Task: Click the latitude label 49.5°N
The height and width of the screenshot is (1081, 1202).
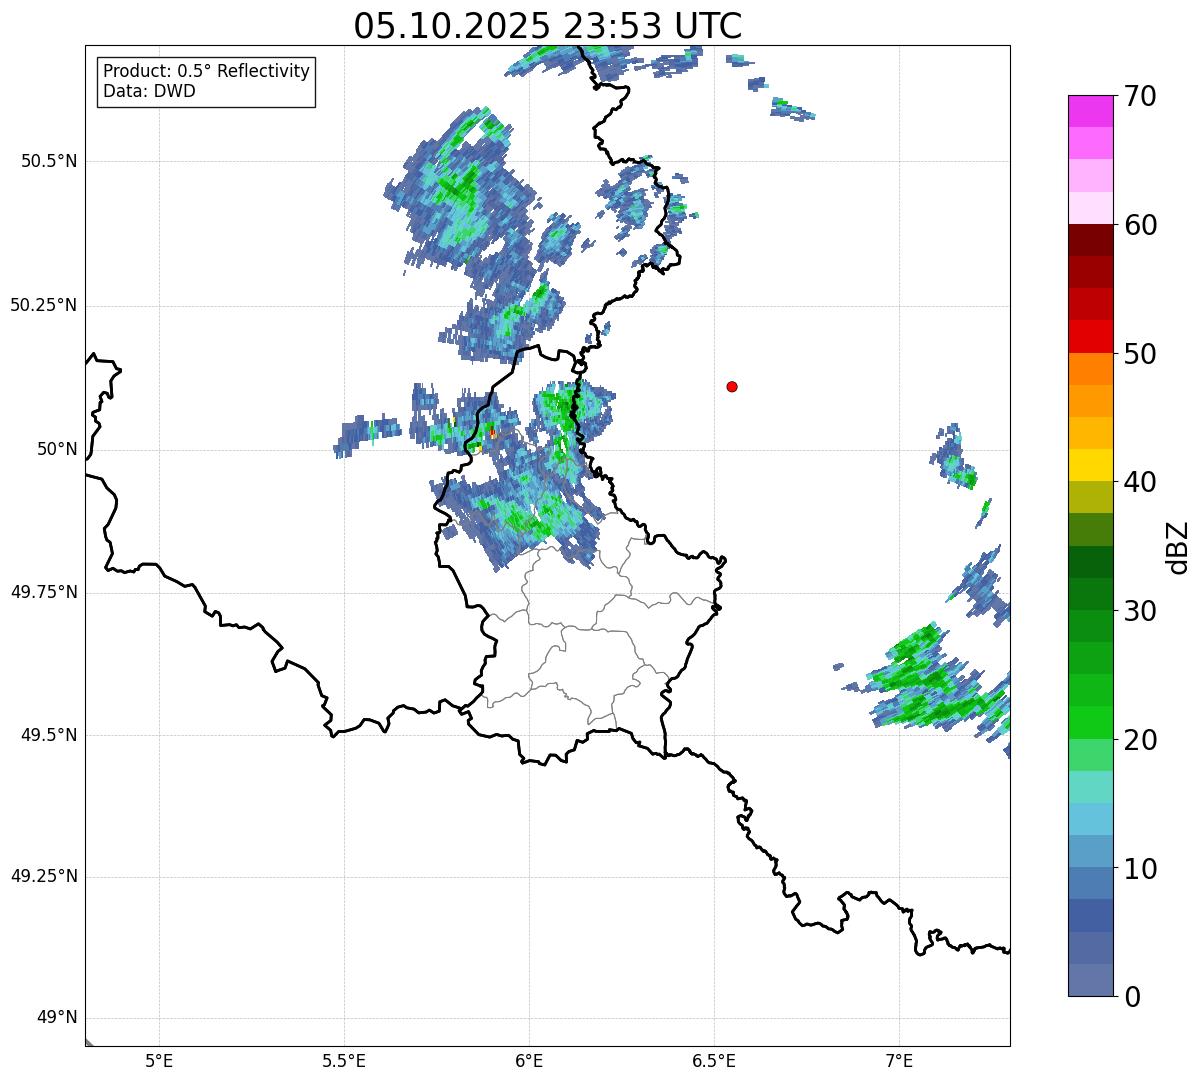Action: click(49, 735)
